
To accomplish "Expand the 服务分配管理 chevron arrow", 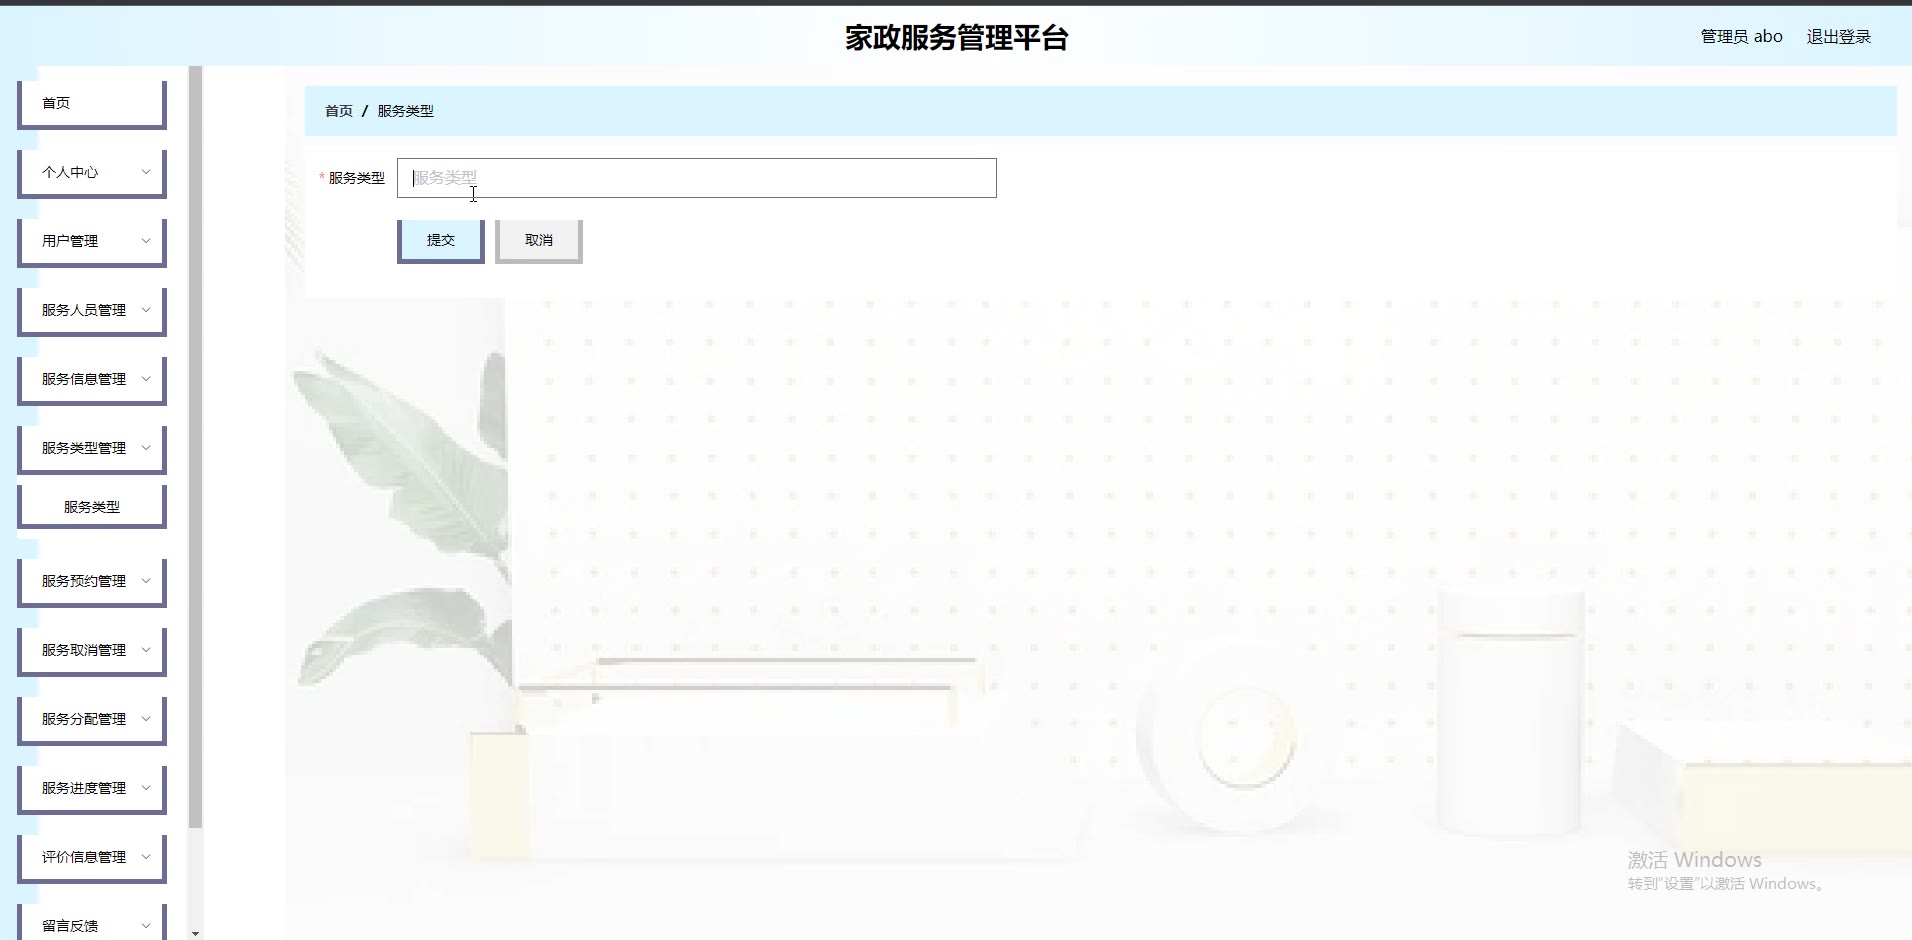I will click(x=146, y=719).
